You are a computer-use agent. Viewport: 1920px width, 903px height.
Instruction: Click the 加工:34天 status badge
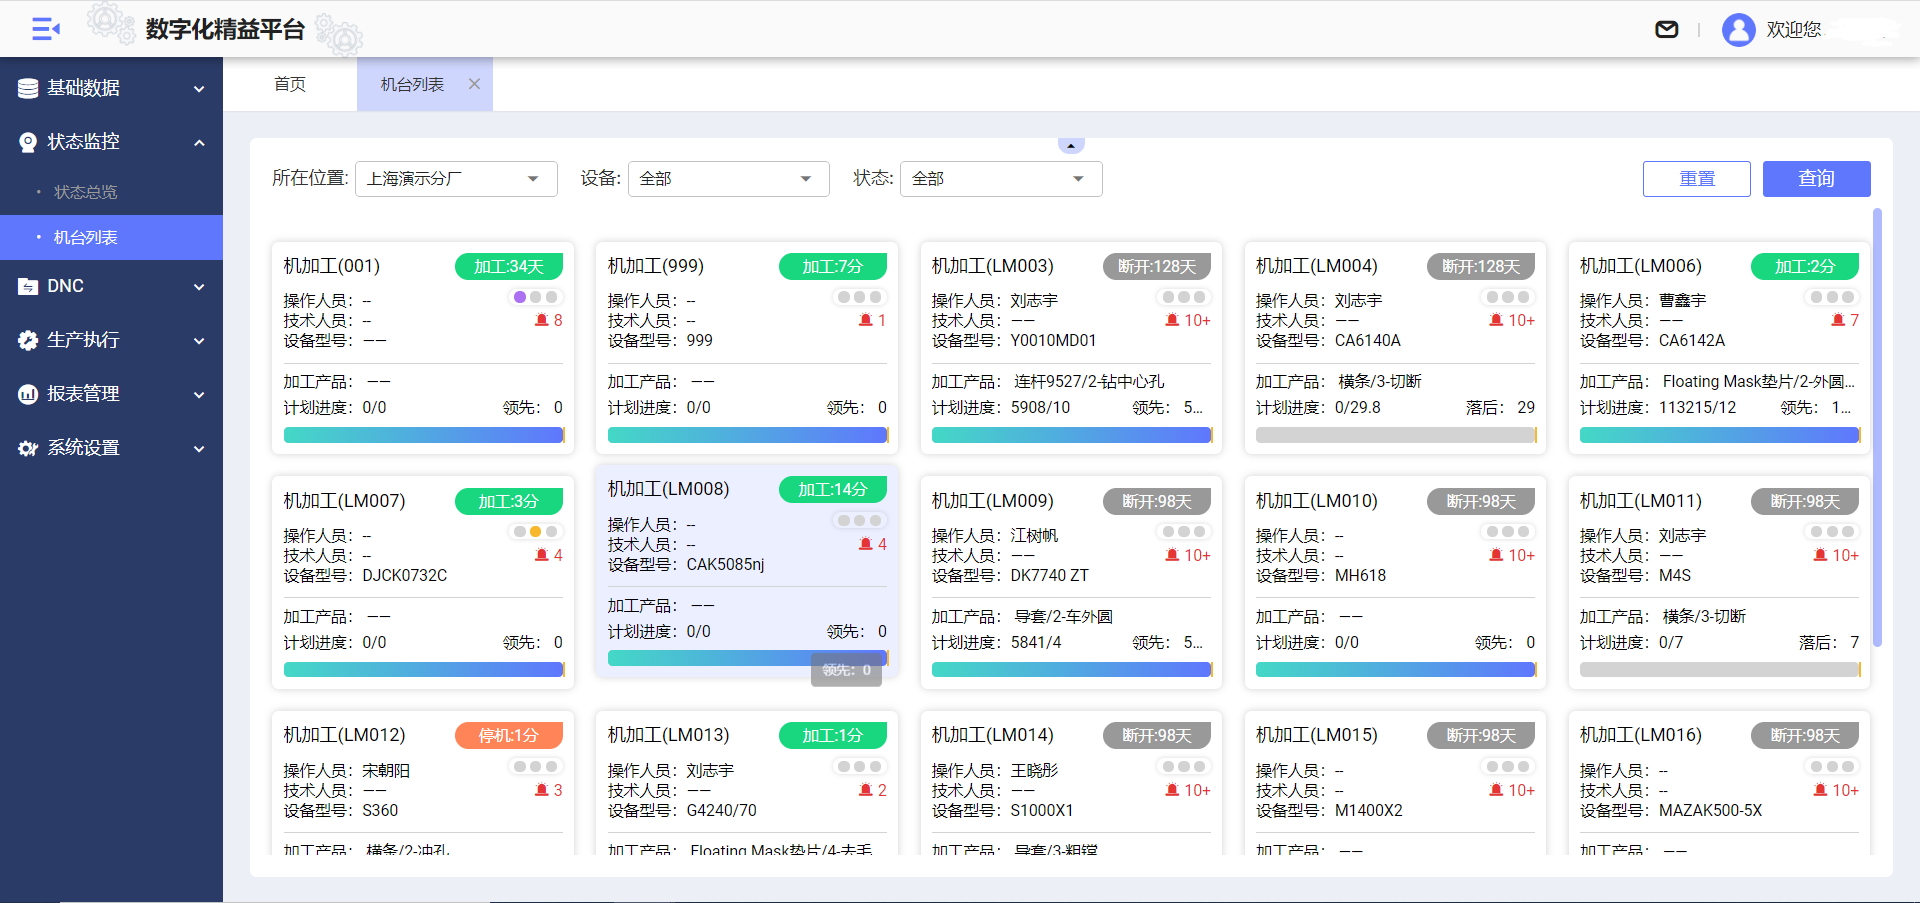[509, 266]
